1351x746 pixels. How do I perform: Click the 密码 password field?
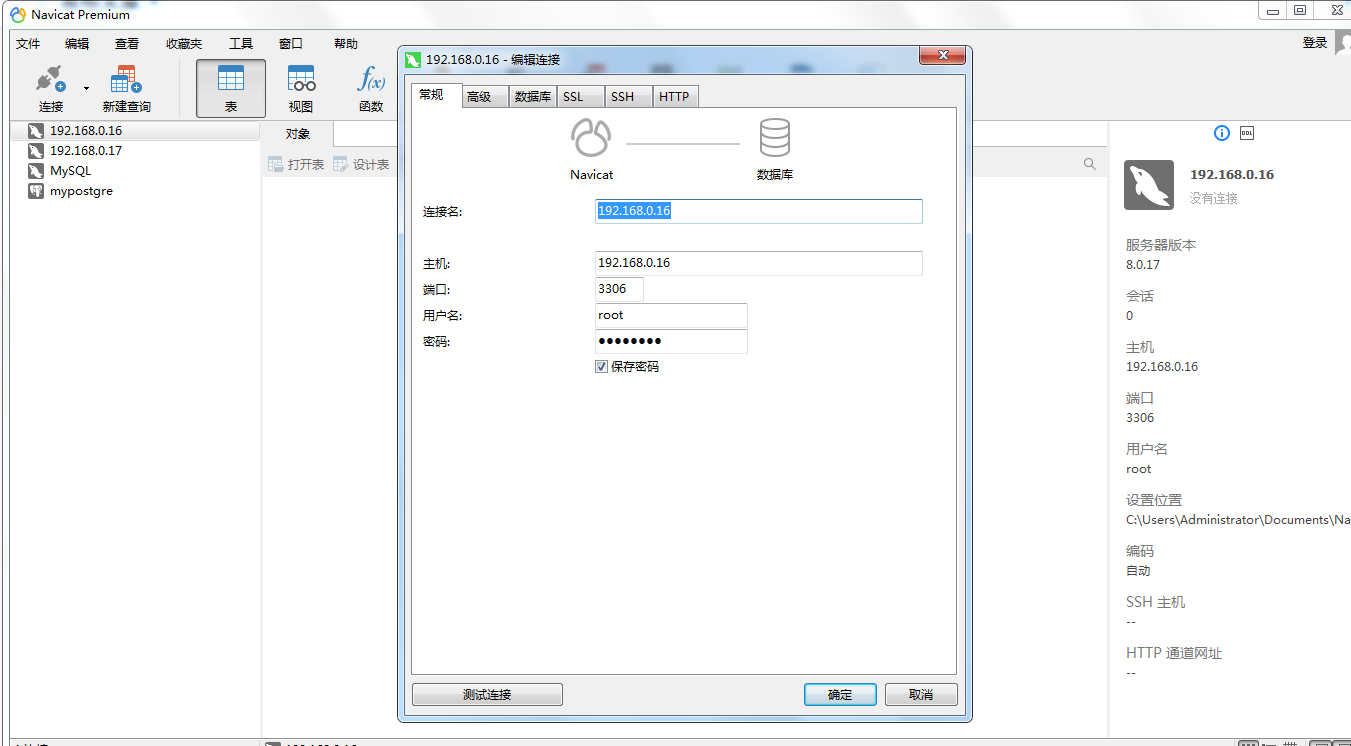tap(671, 341)
